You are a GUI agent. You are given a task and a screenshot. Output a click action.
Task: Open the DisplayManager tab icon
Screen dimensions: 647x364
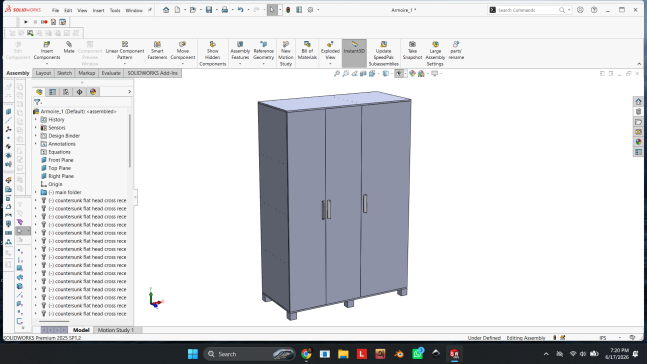click(93, 92)
